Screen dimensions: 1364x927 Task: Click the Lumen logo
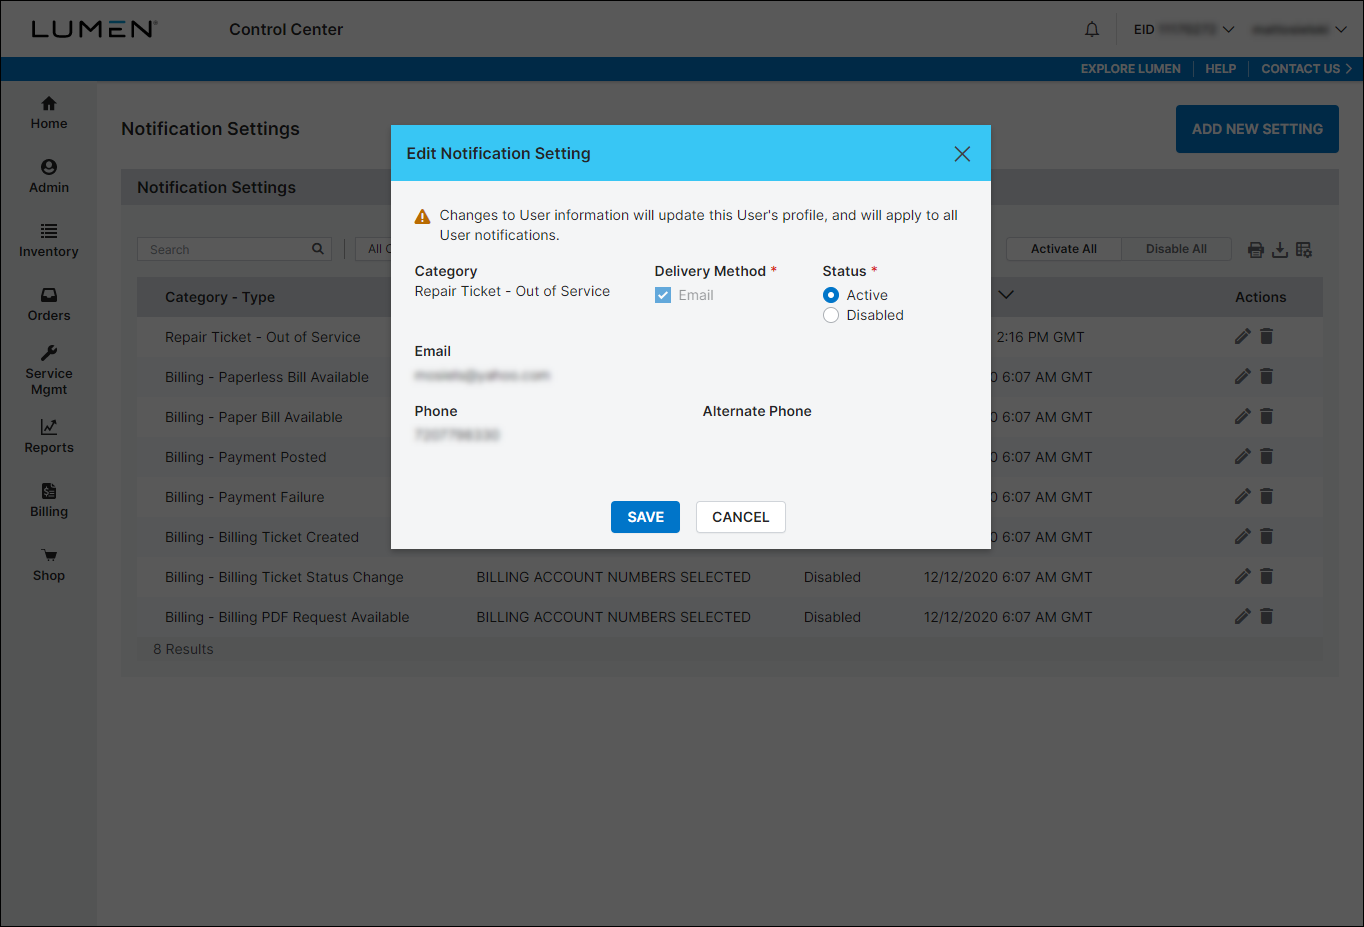pyautogui.click(x=94, y=29)
